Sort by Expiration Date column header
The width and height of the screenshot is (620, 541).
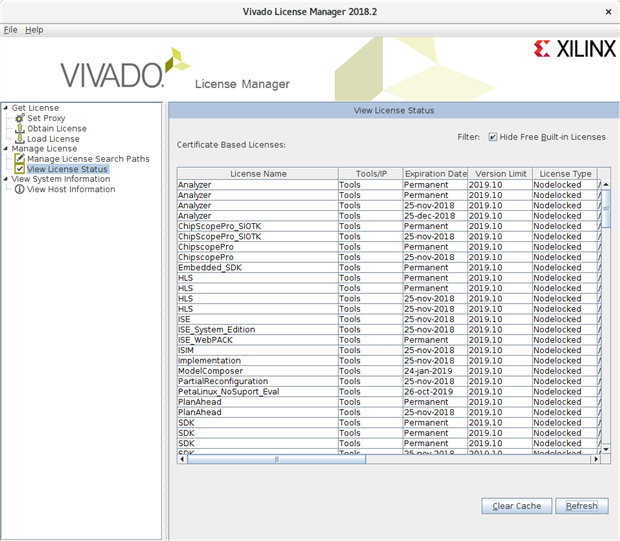point(435,174)
